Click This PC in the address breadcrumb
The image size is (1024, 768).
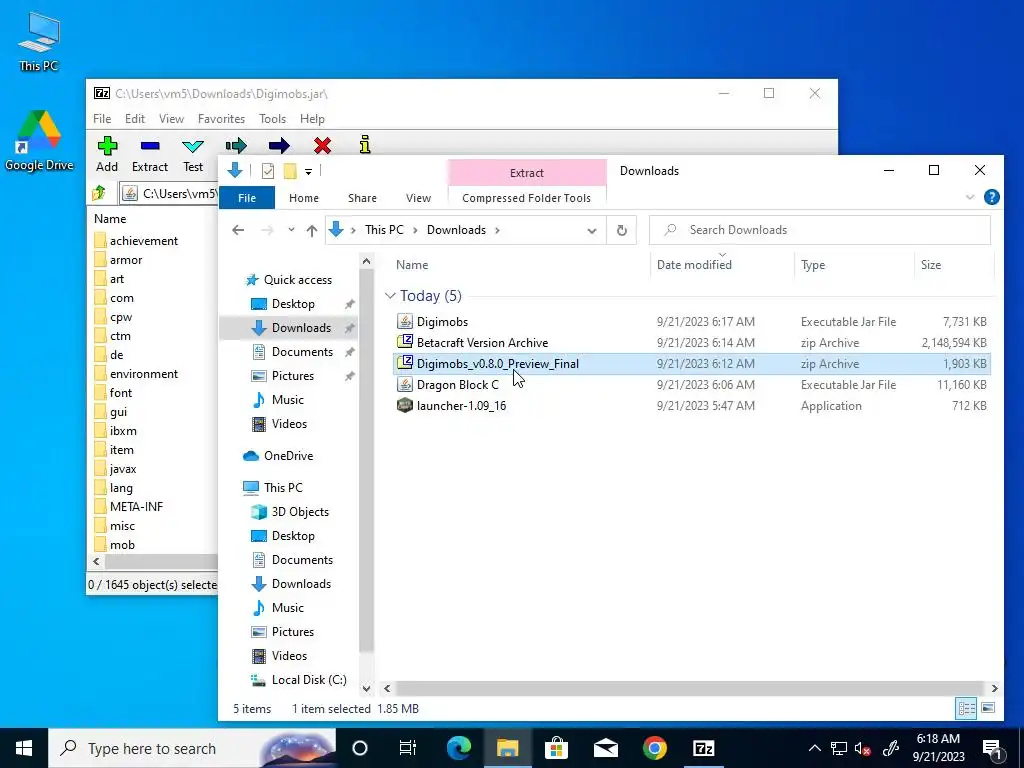click(384, 230)
